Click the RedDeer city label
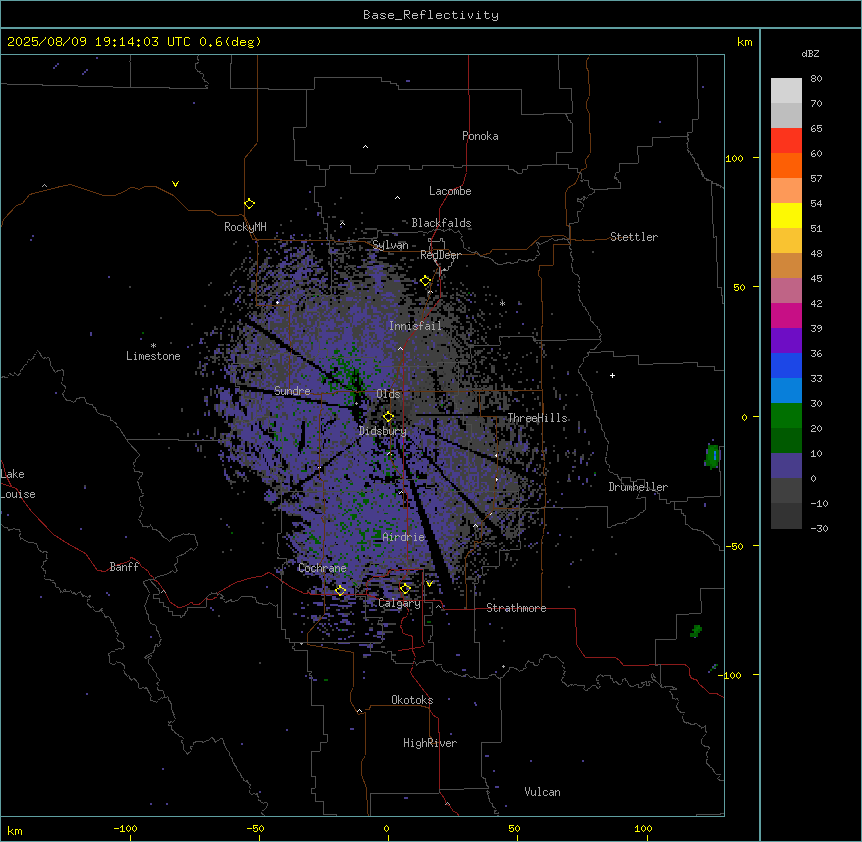 point(440,255)
